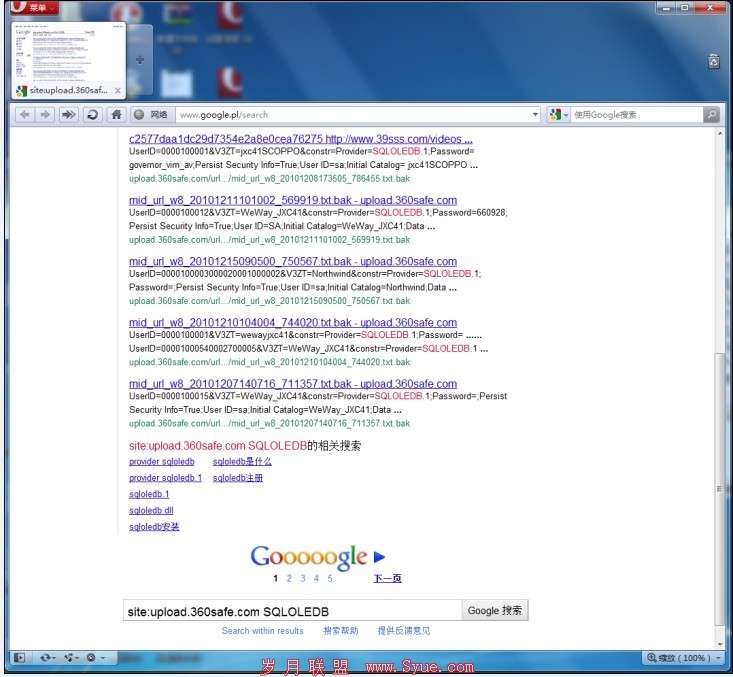This screenshot has width=733, height=677.
Task: Reload the page with the refresh icon
Action: (93, 115)
